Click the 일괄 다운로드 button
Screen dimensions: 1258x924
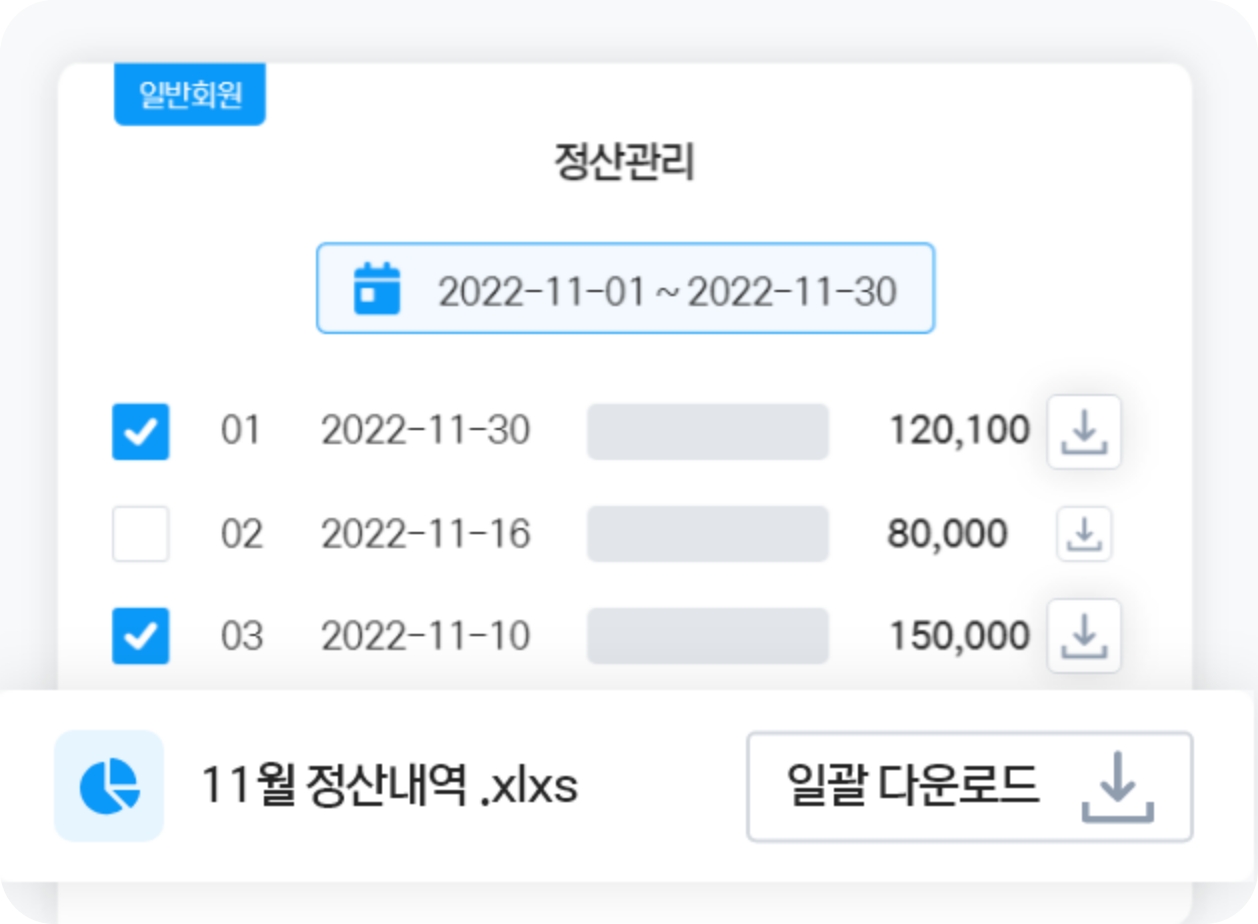(969, 787)
